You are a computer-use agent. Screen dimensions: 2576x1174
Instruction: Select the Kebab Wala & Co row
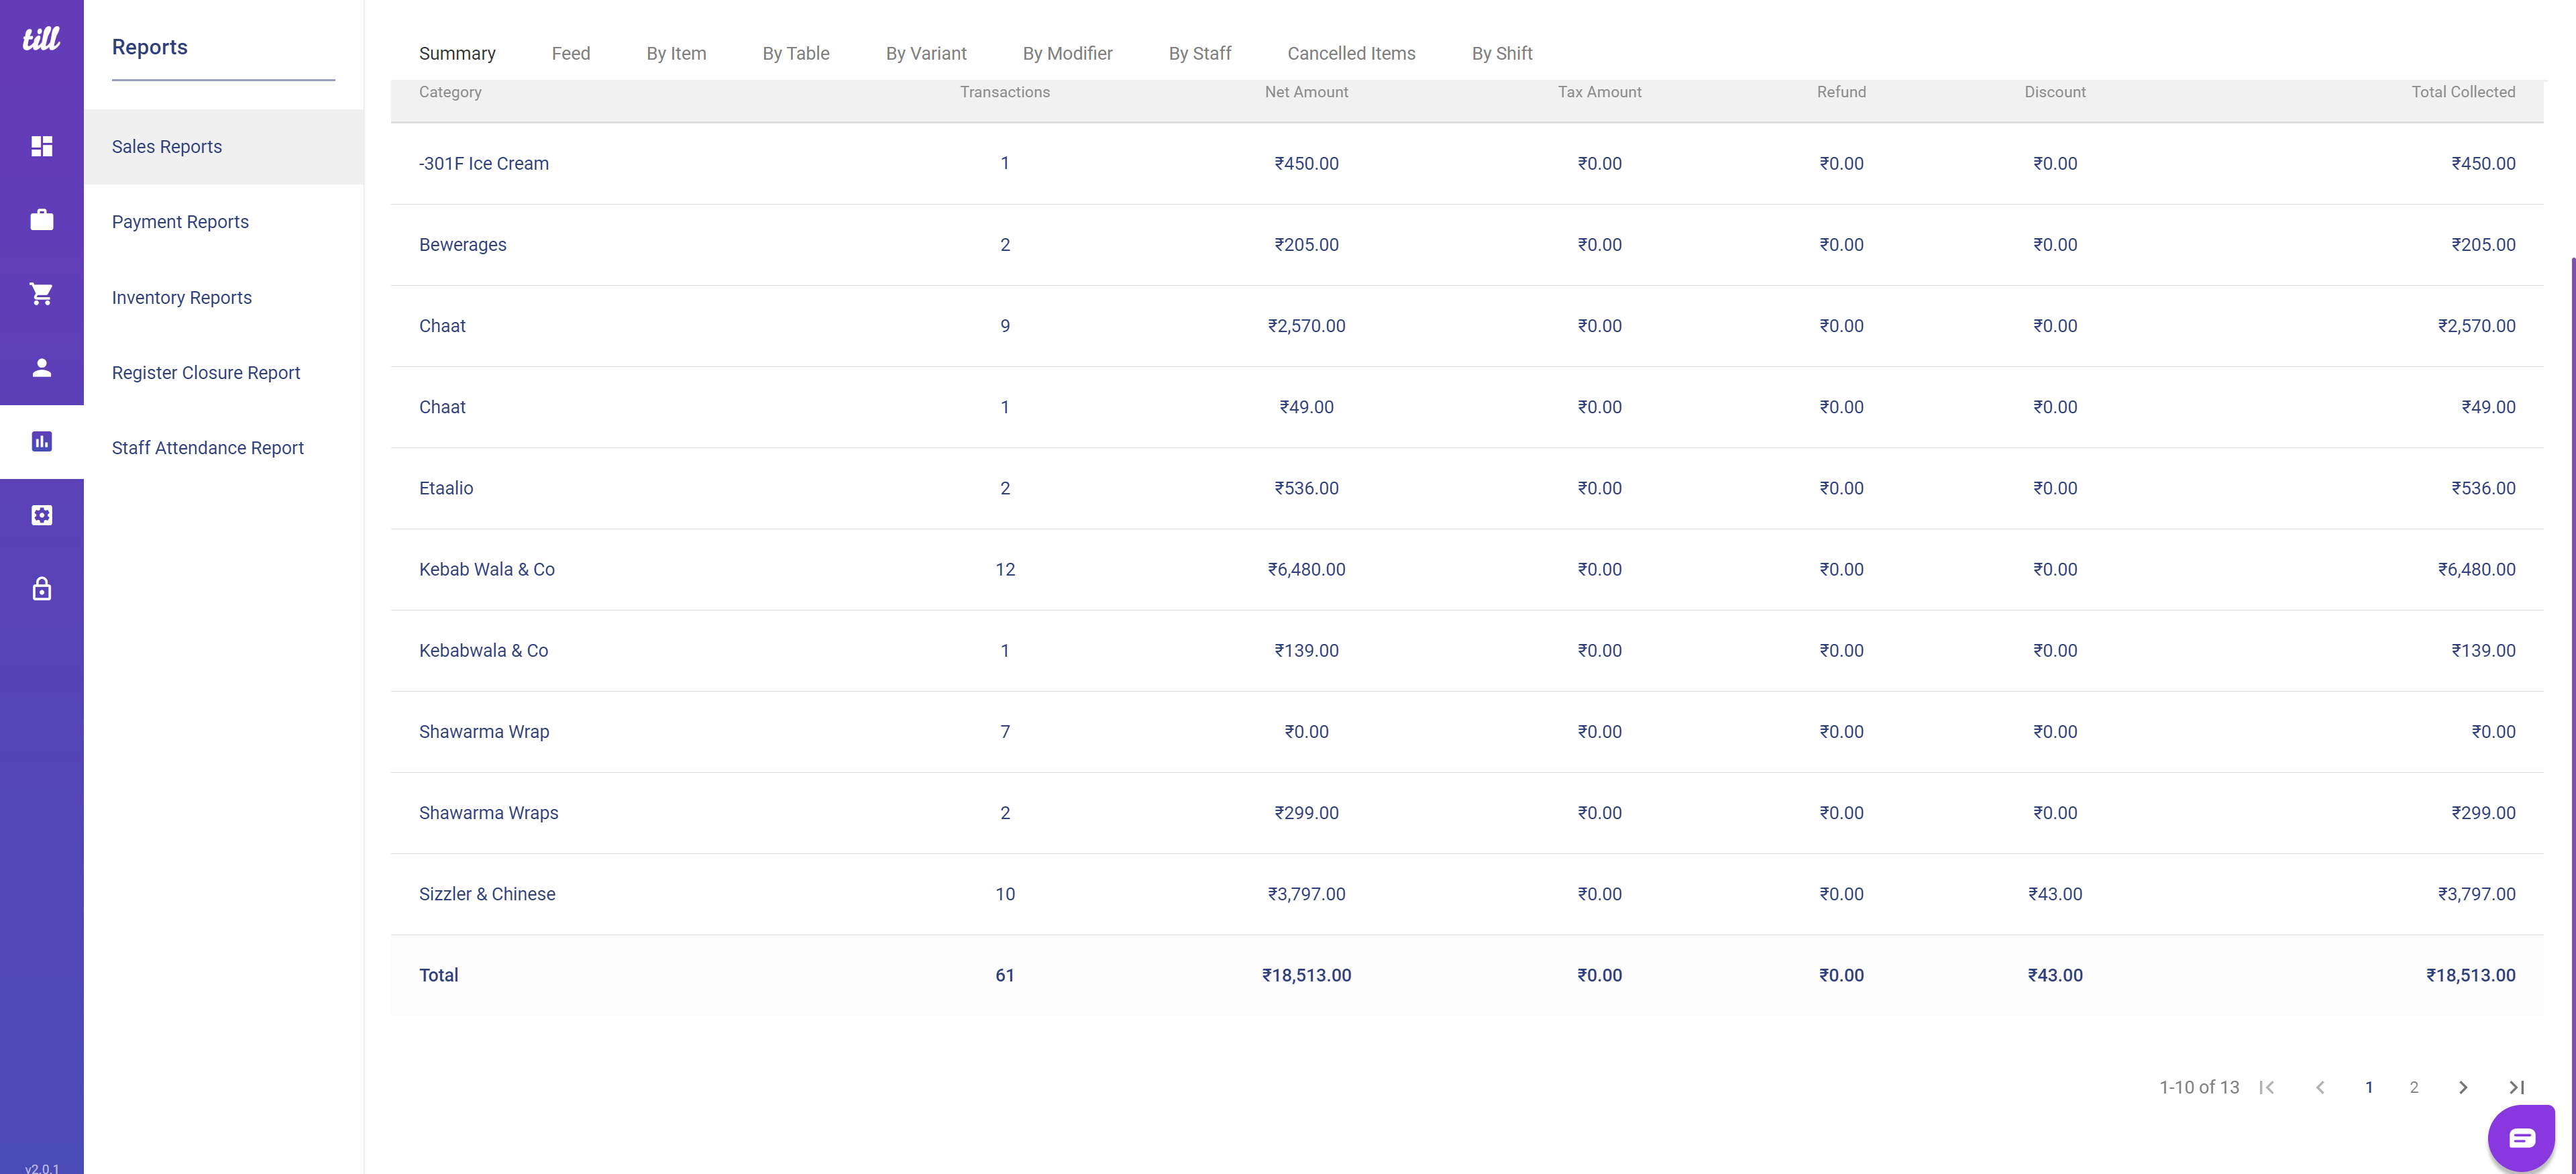(x=1467, y=569)
